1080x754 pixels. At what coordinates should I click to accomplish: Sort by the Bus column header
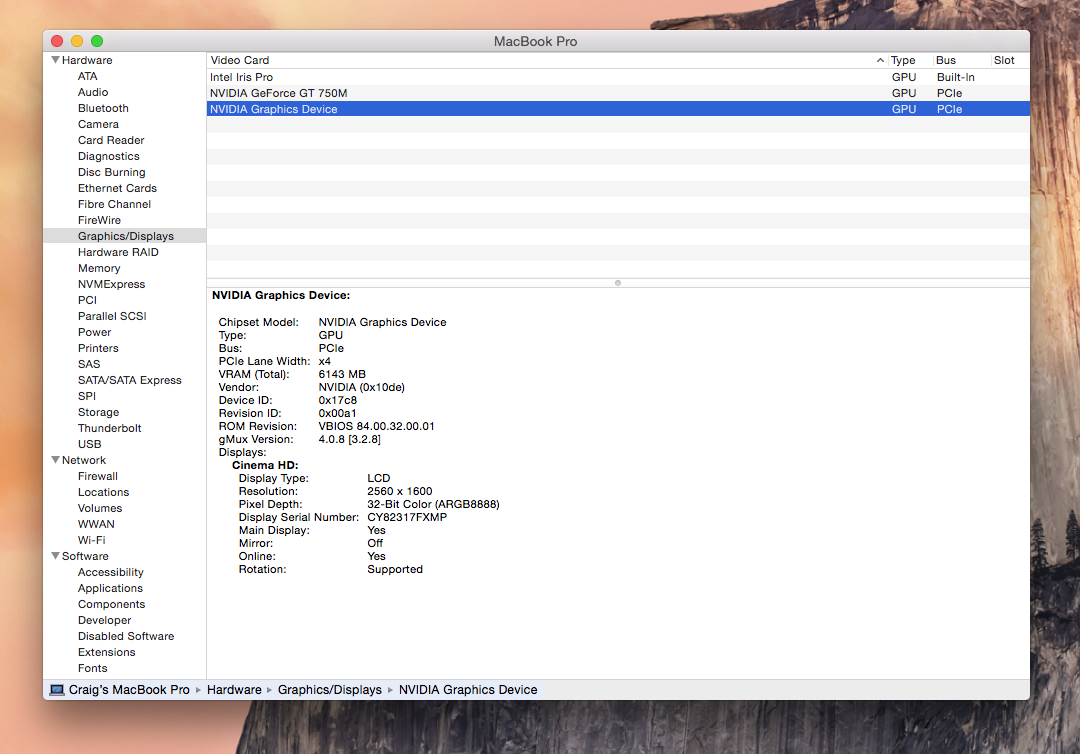point(960,61)
